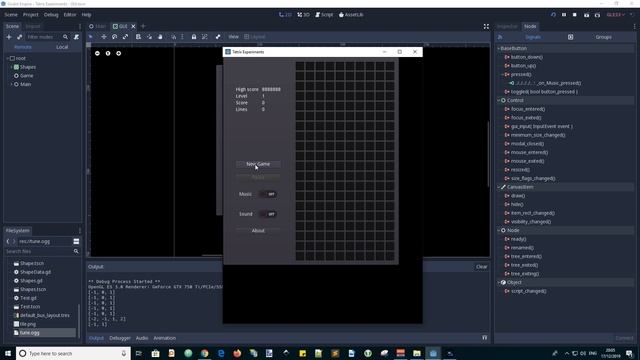Click the Search files magnifier icon
The image size is (640, 360).
pos(76,251)
